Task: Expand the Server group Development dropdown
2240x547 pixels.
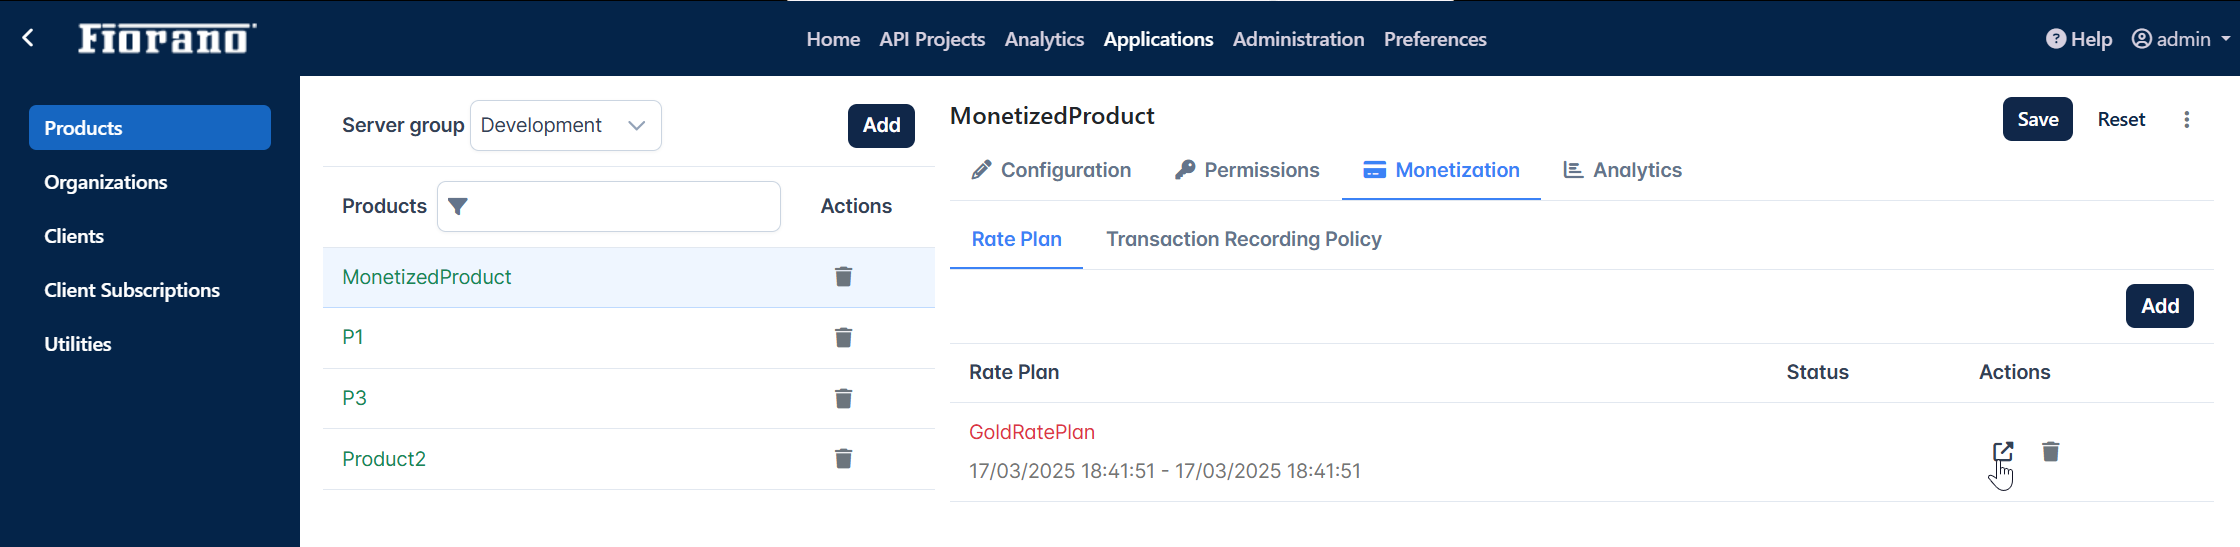Action: point(565,126)
